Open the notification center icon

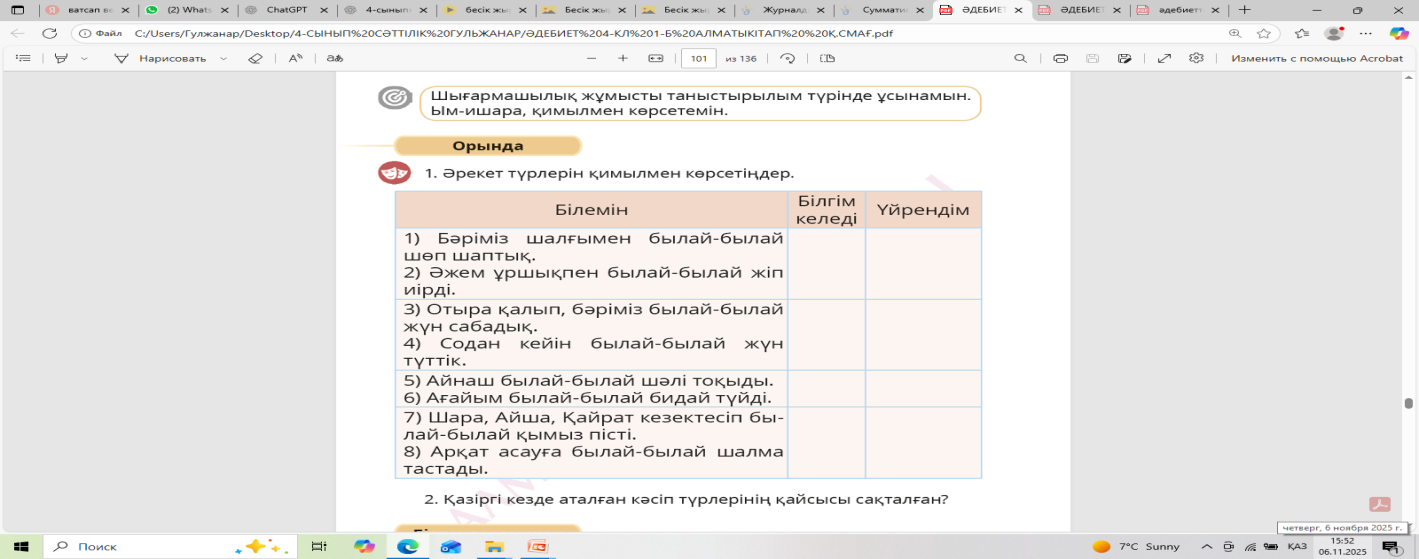[1390, 546]
